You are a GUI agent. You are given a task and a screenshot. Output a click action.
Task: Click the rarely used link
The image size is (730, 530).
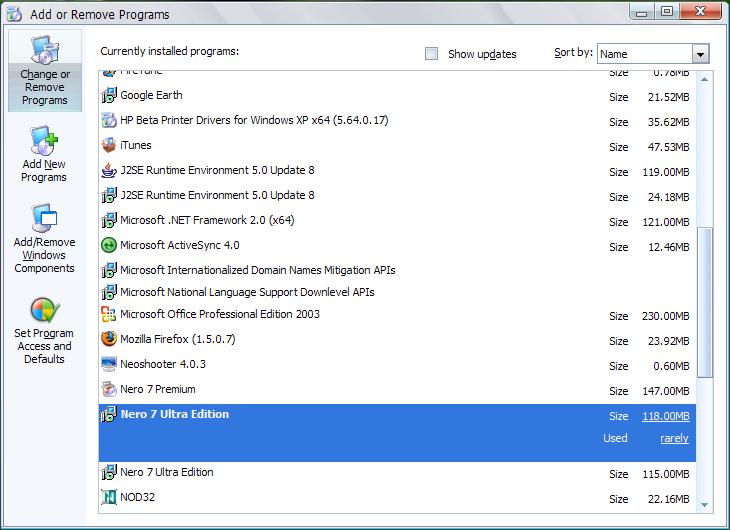[x=674, y=438]
